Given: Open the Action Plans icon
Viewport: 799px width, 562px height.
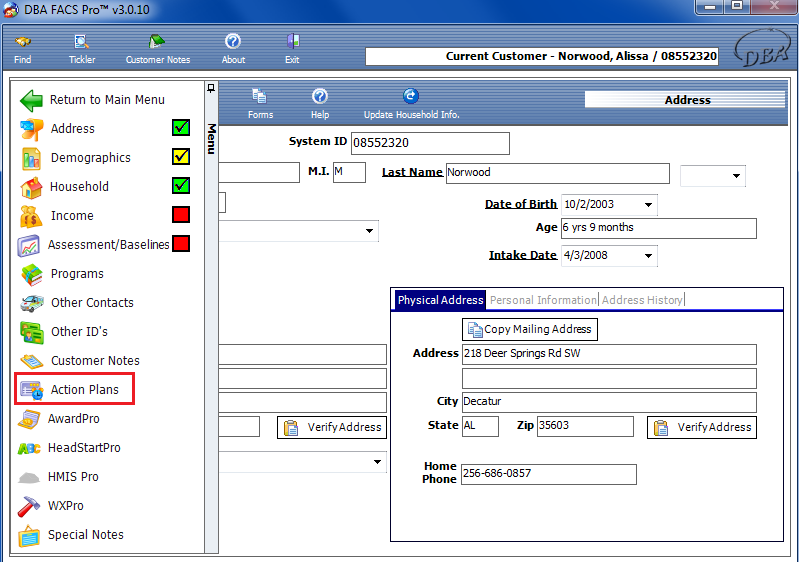Looking at the screenshot, I should click(32, 390).
